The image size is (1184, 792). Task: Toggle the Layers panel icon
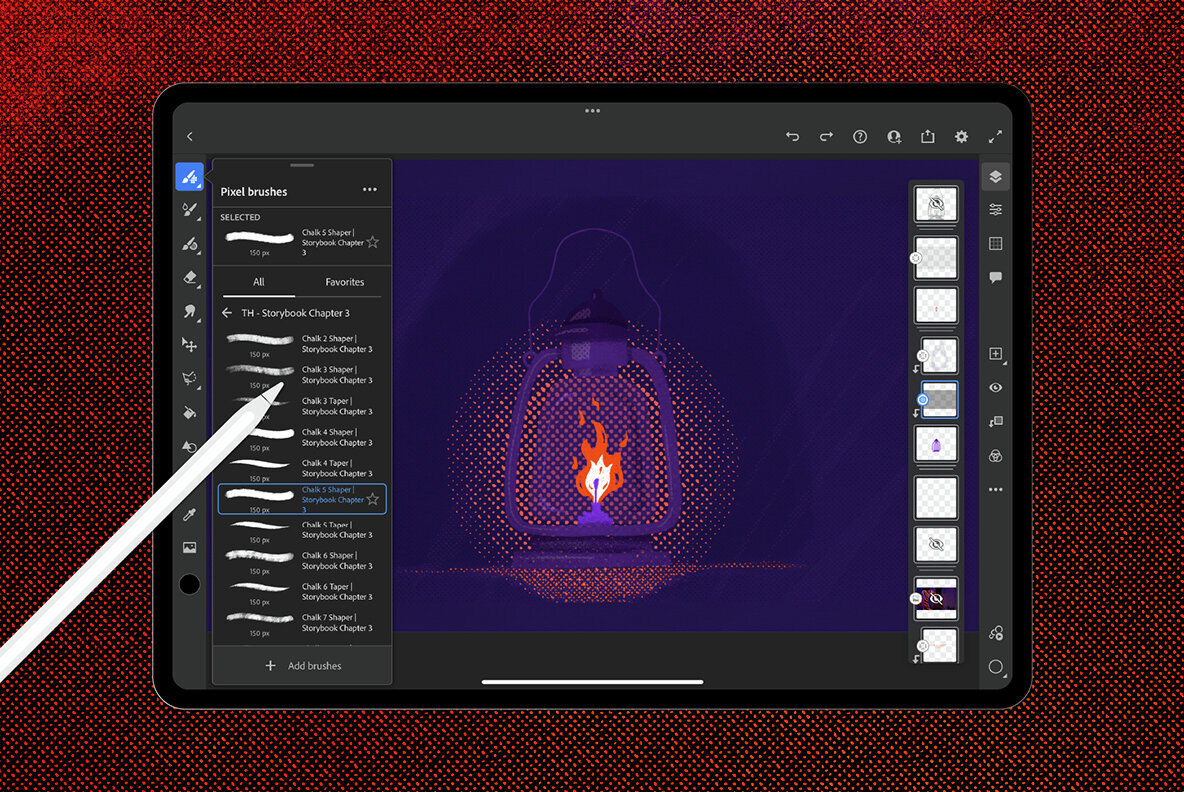[995, 177]
